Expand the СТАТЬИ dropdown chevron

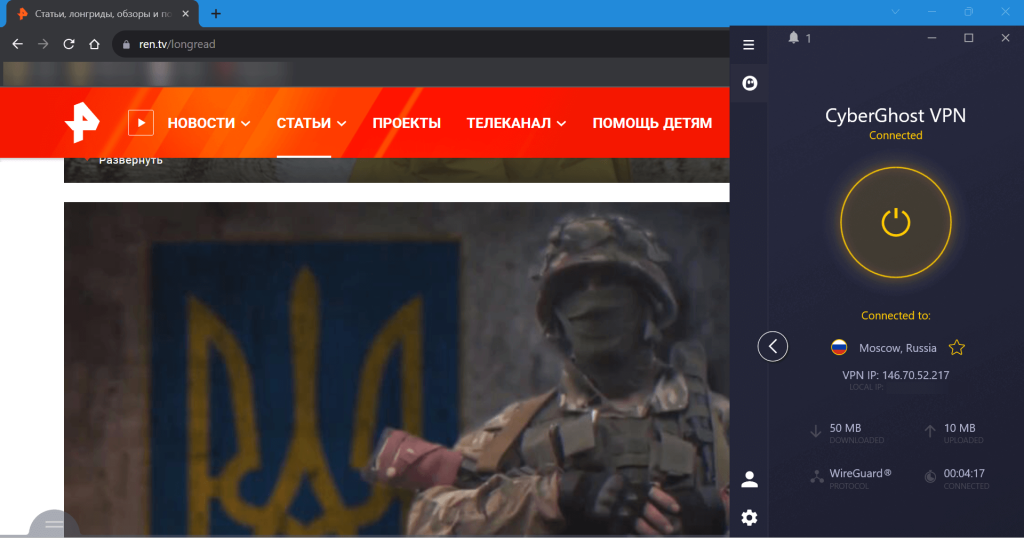click(342, 123)
